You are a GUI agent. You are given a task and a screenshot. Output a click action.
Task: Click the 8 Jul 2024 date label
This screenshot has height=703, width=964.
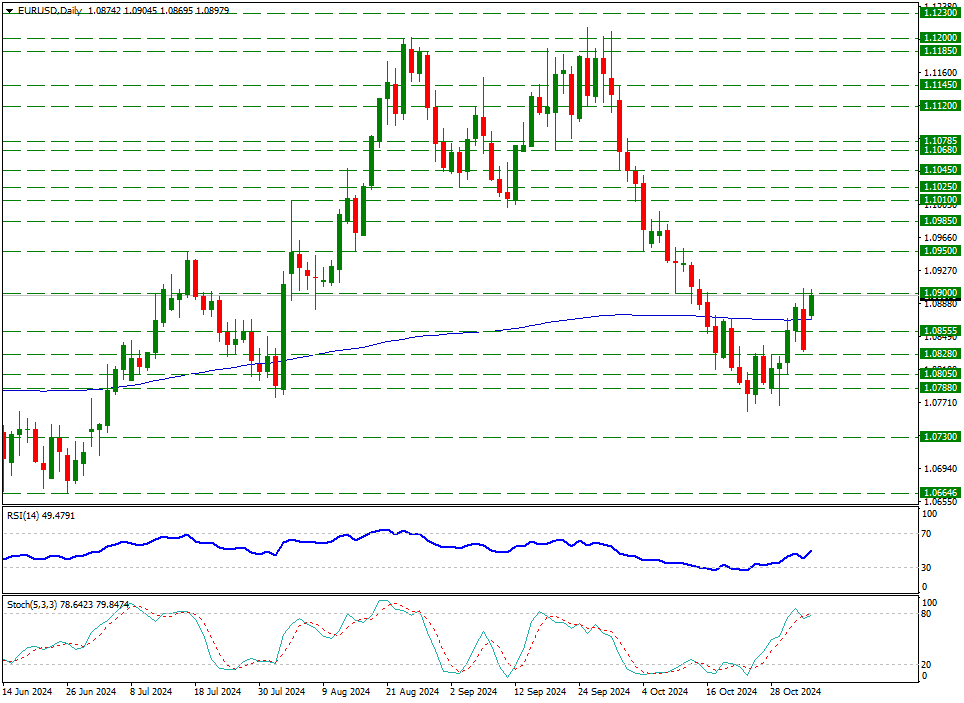151,692
